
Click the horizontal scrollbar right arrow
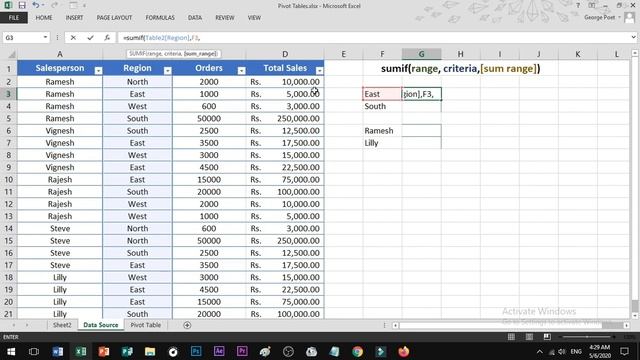626,325
